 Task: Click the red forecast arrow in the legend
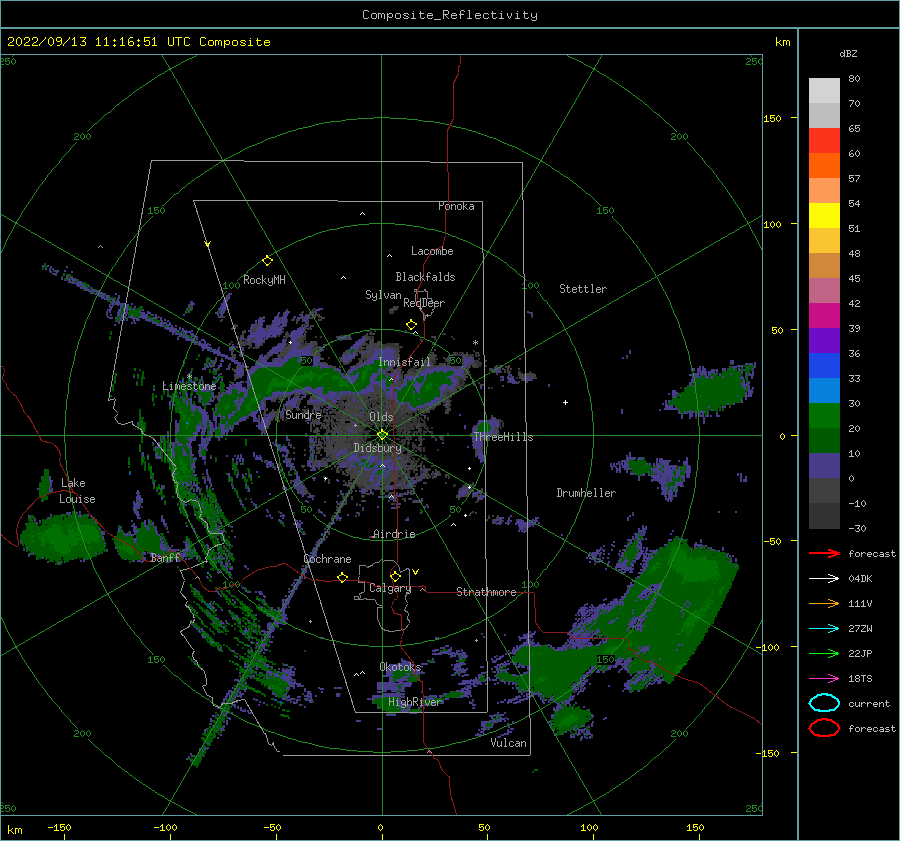coord(824,553)
